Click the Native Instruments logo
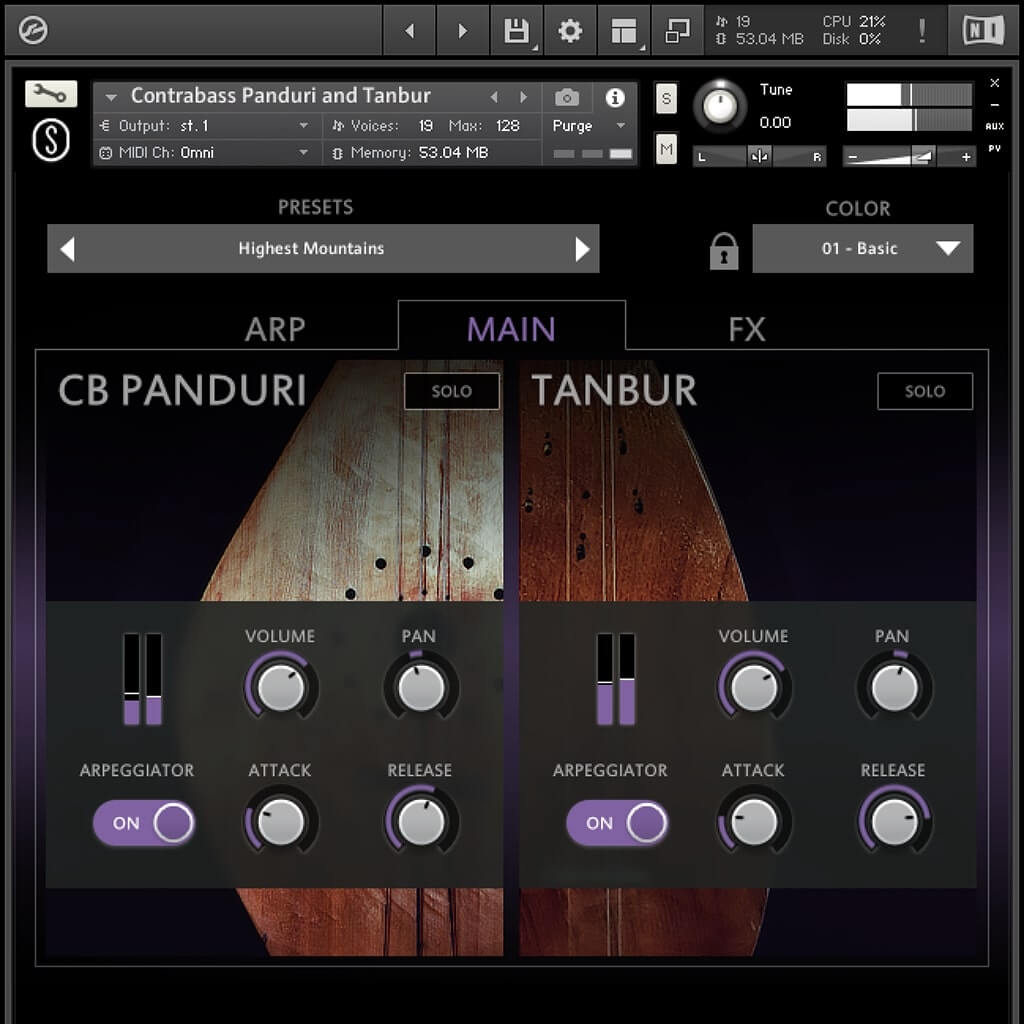Screen dimensions: 1024x1024 (984, 29)
